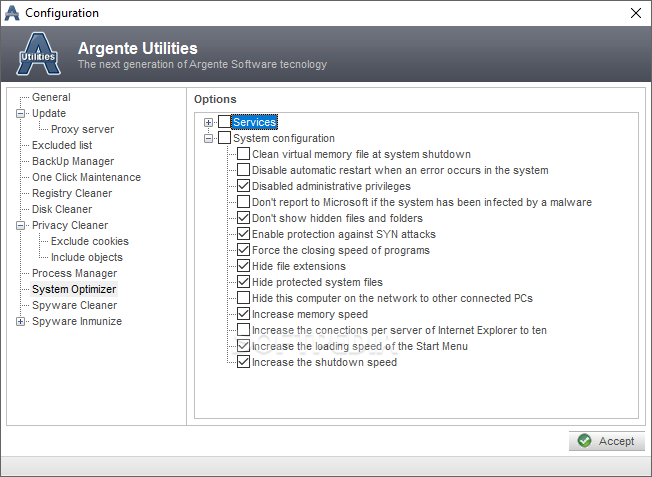Expand the Spyware Inmunize tree node
Image resolution: width=652 pixels, height=477 pixels.
click(20, 321)
